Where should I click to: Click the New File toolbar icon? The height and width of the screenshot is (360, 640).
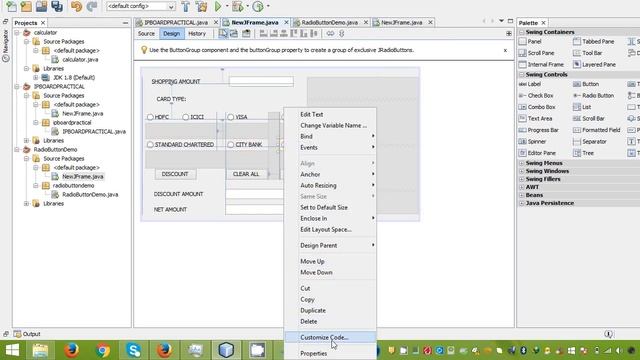tap(11, 6)
